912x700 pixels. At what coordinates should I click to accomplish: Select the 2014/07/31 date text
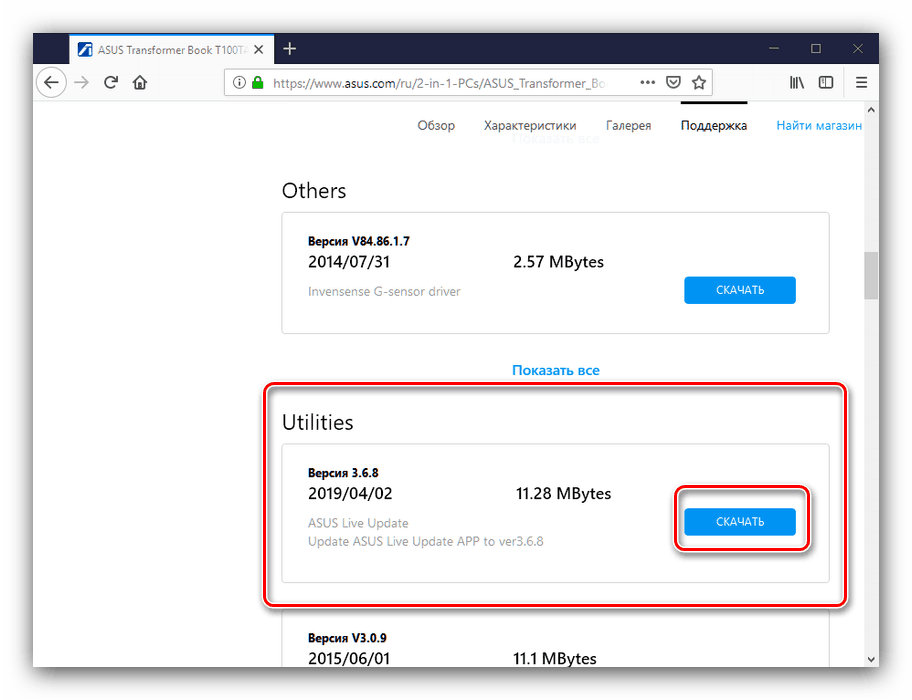coord(348,262)
